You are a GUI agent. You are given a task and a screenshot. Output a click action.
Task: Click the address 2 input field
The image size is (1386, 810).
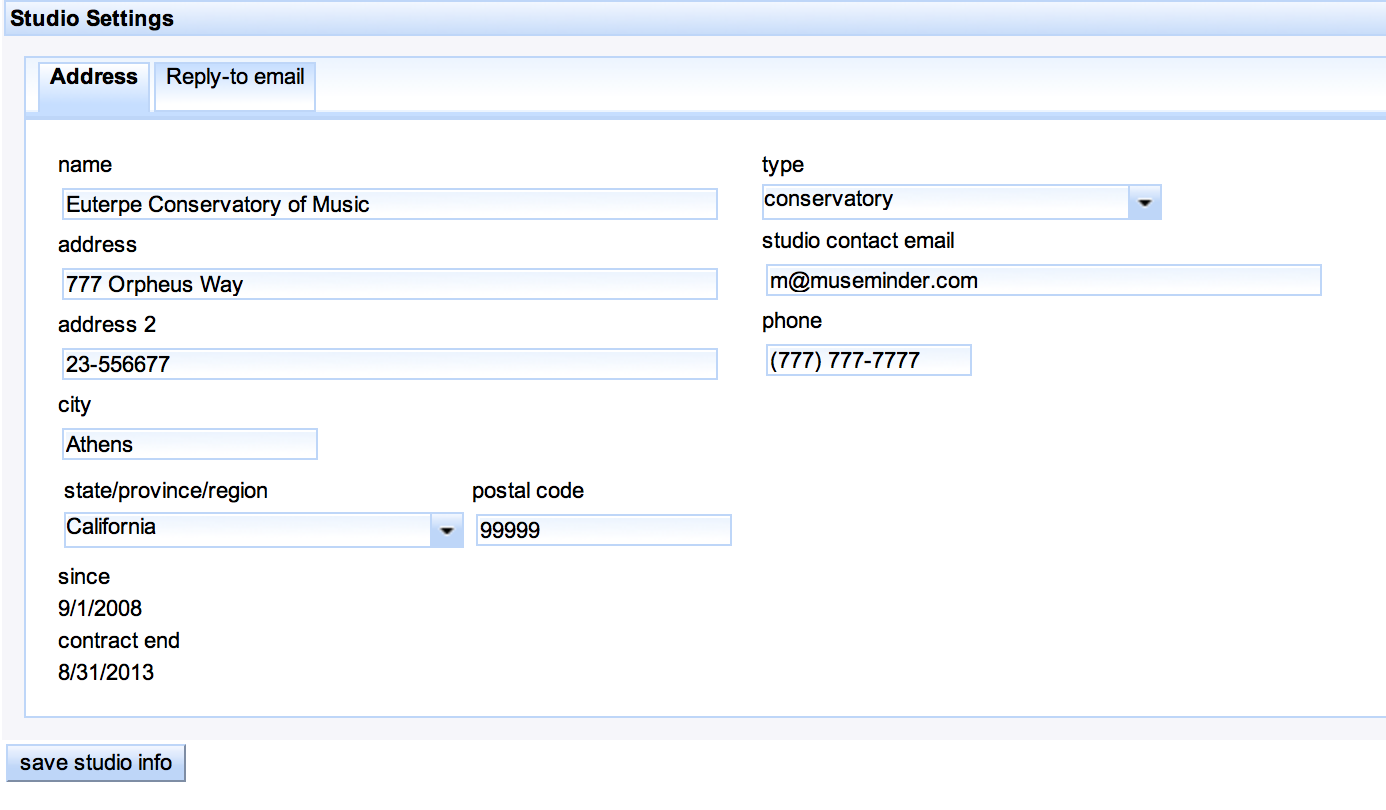pos(389,364)
